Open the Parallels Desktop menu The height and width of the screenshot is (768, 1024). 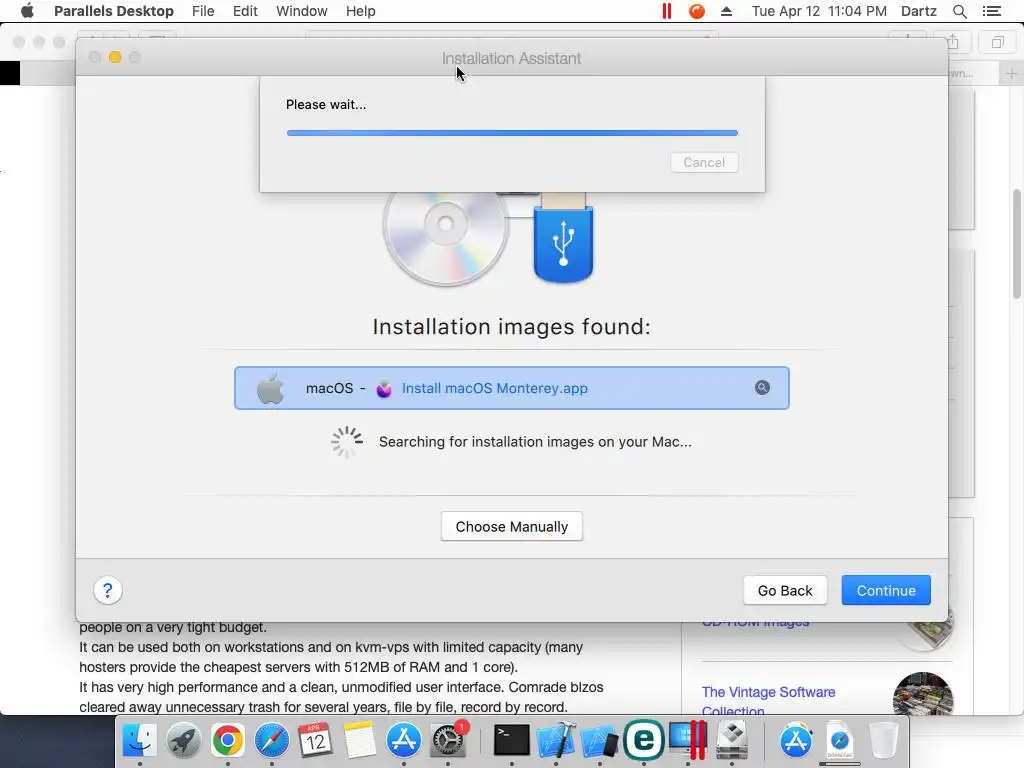coord(114,11)
